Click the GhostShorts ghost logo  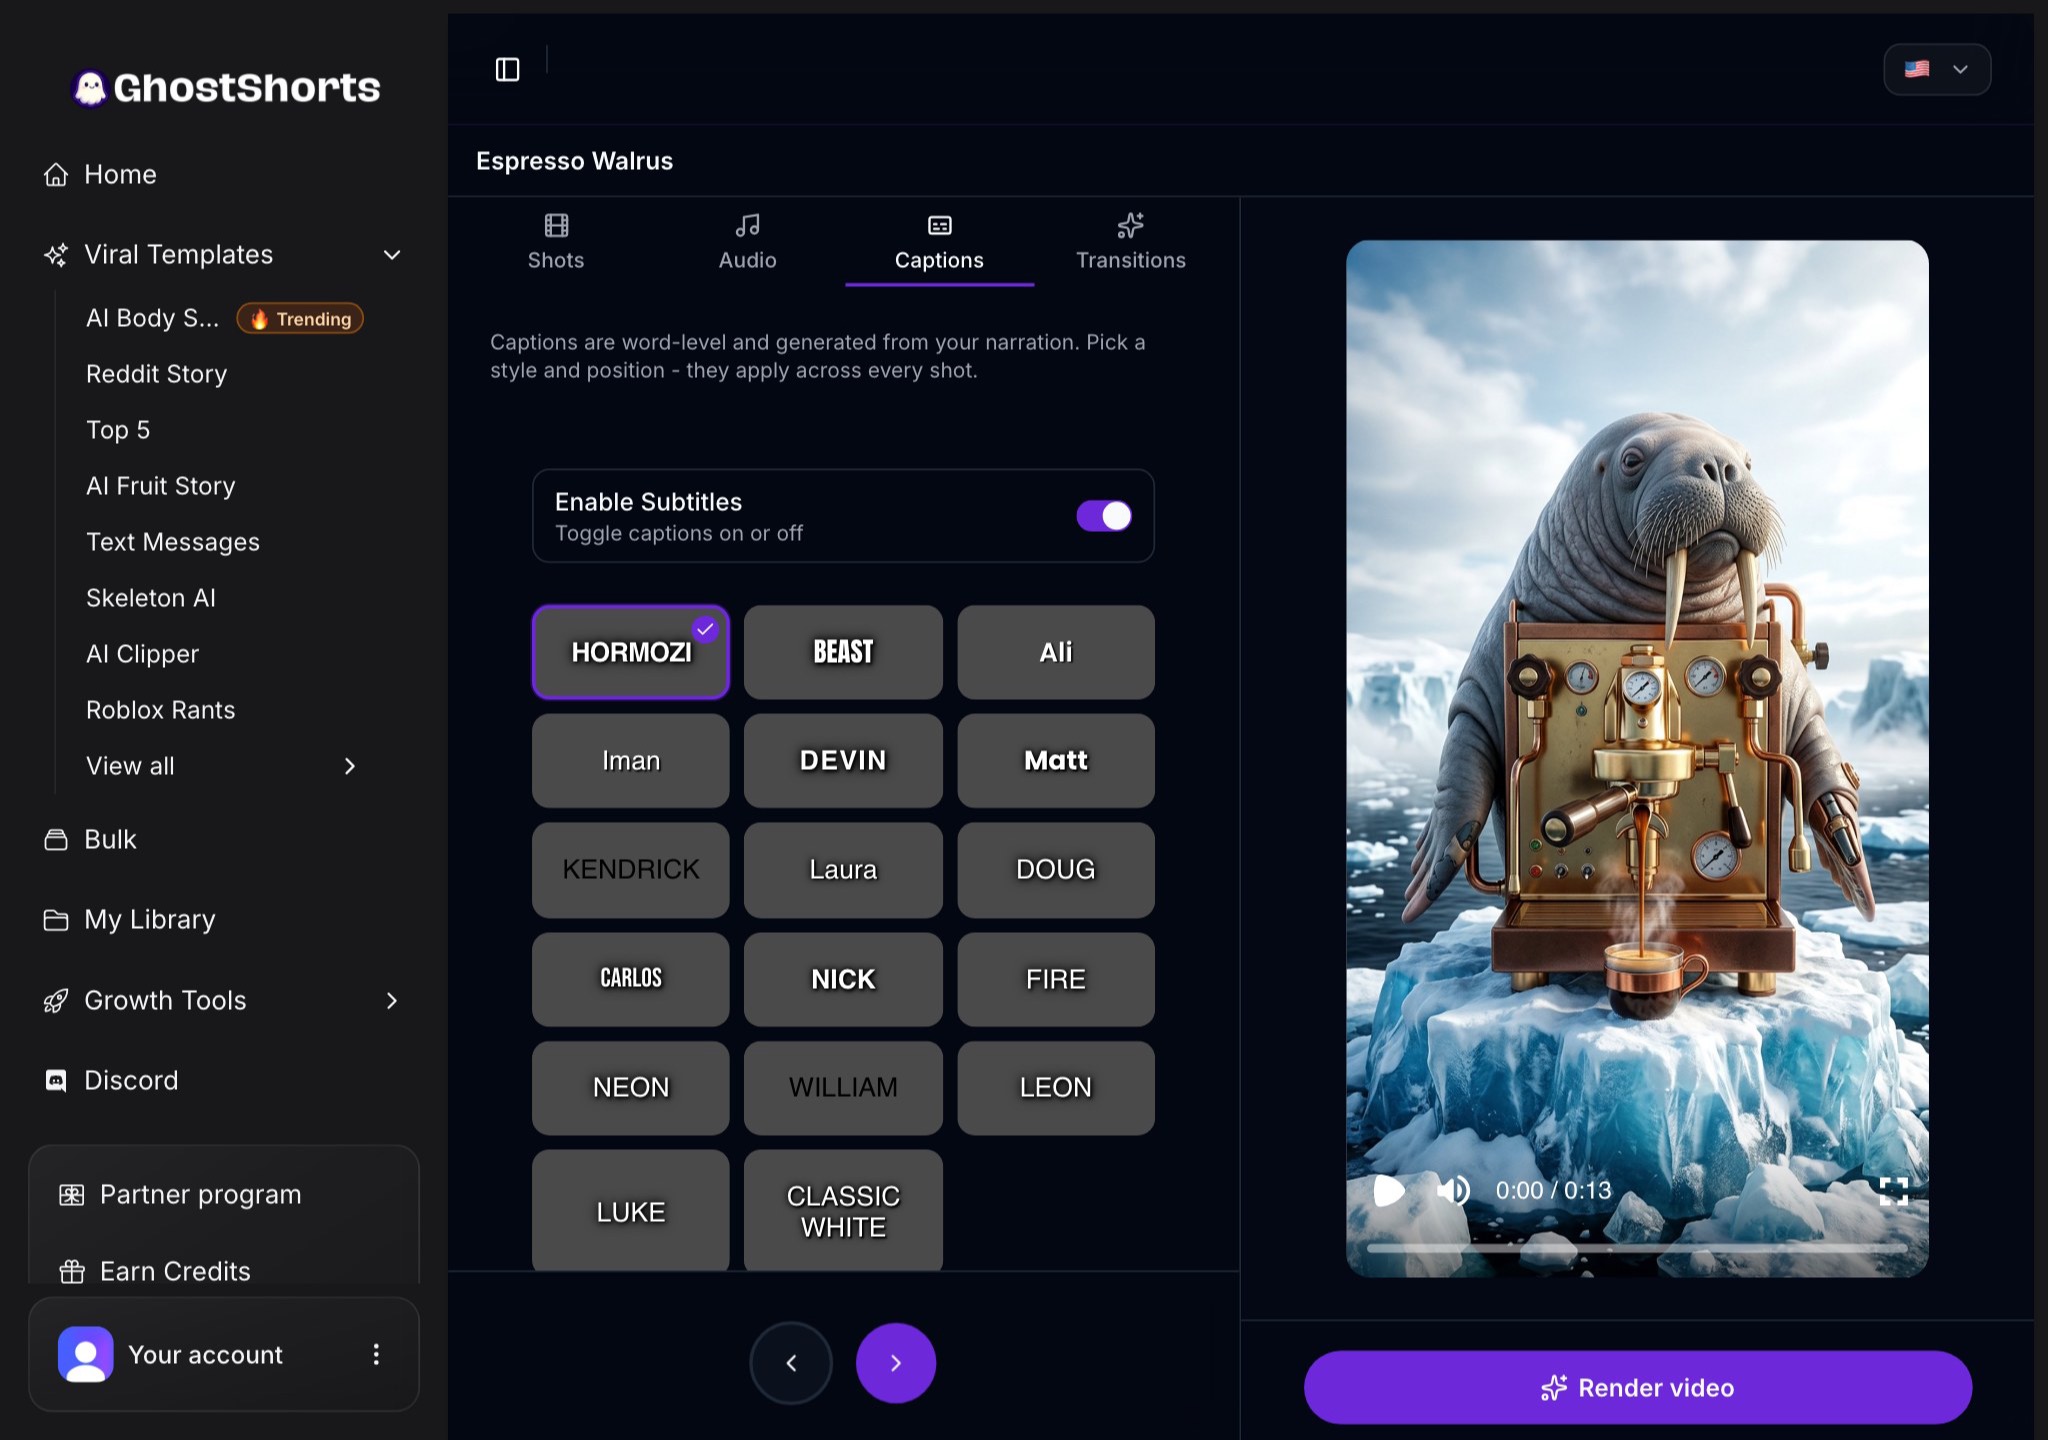pyautogui.click(x=90, y=88)
